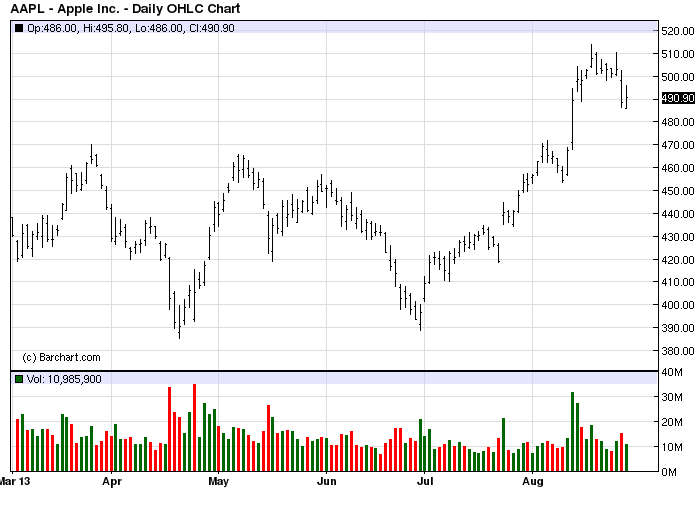Click the 410.00 price axis label

point(678,282)
